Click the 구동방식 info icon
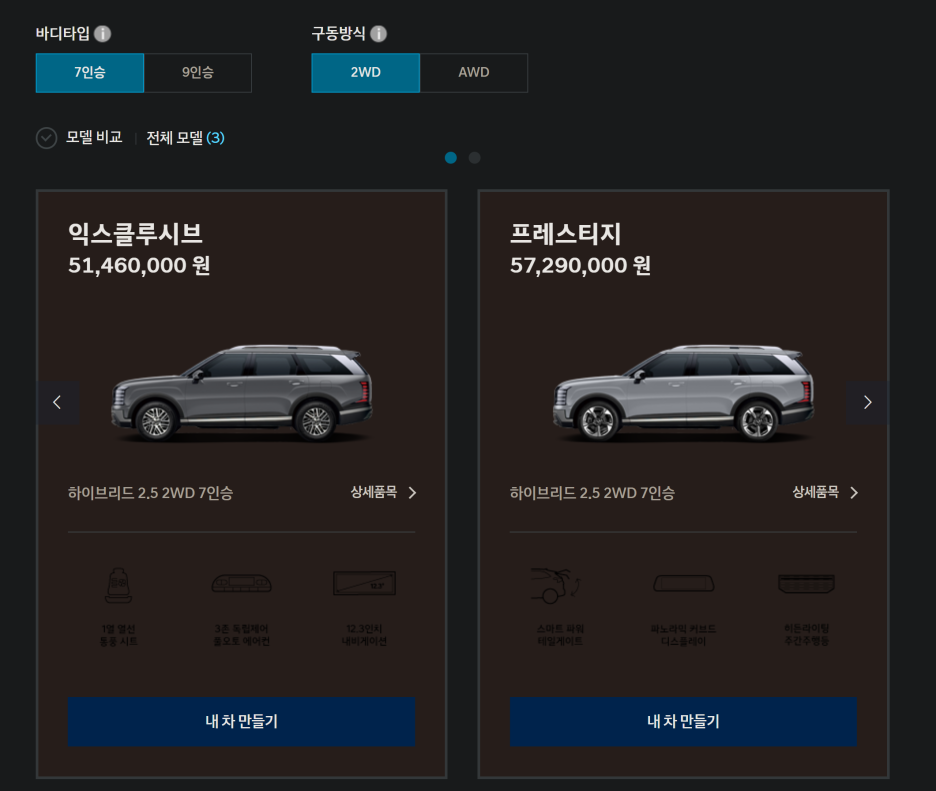This screenshot has width=936, height=791. coord(378,33)
